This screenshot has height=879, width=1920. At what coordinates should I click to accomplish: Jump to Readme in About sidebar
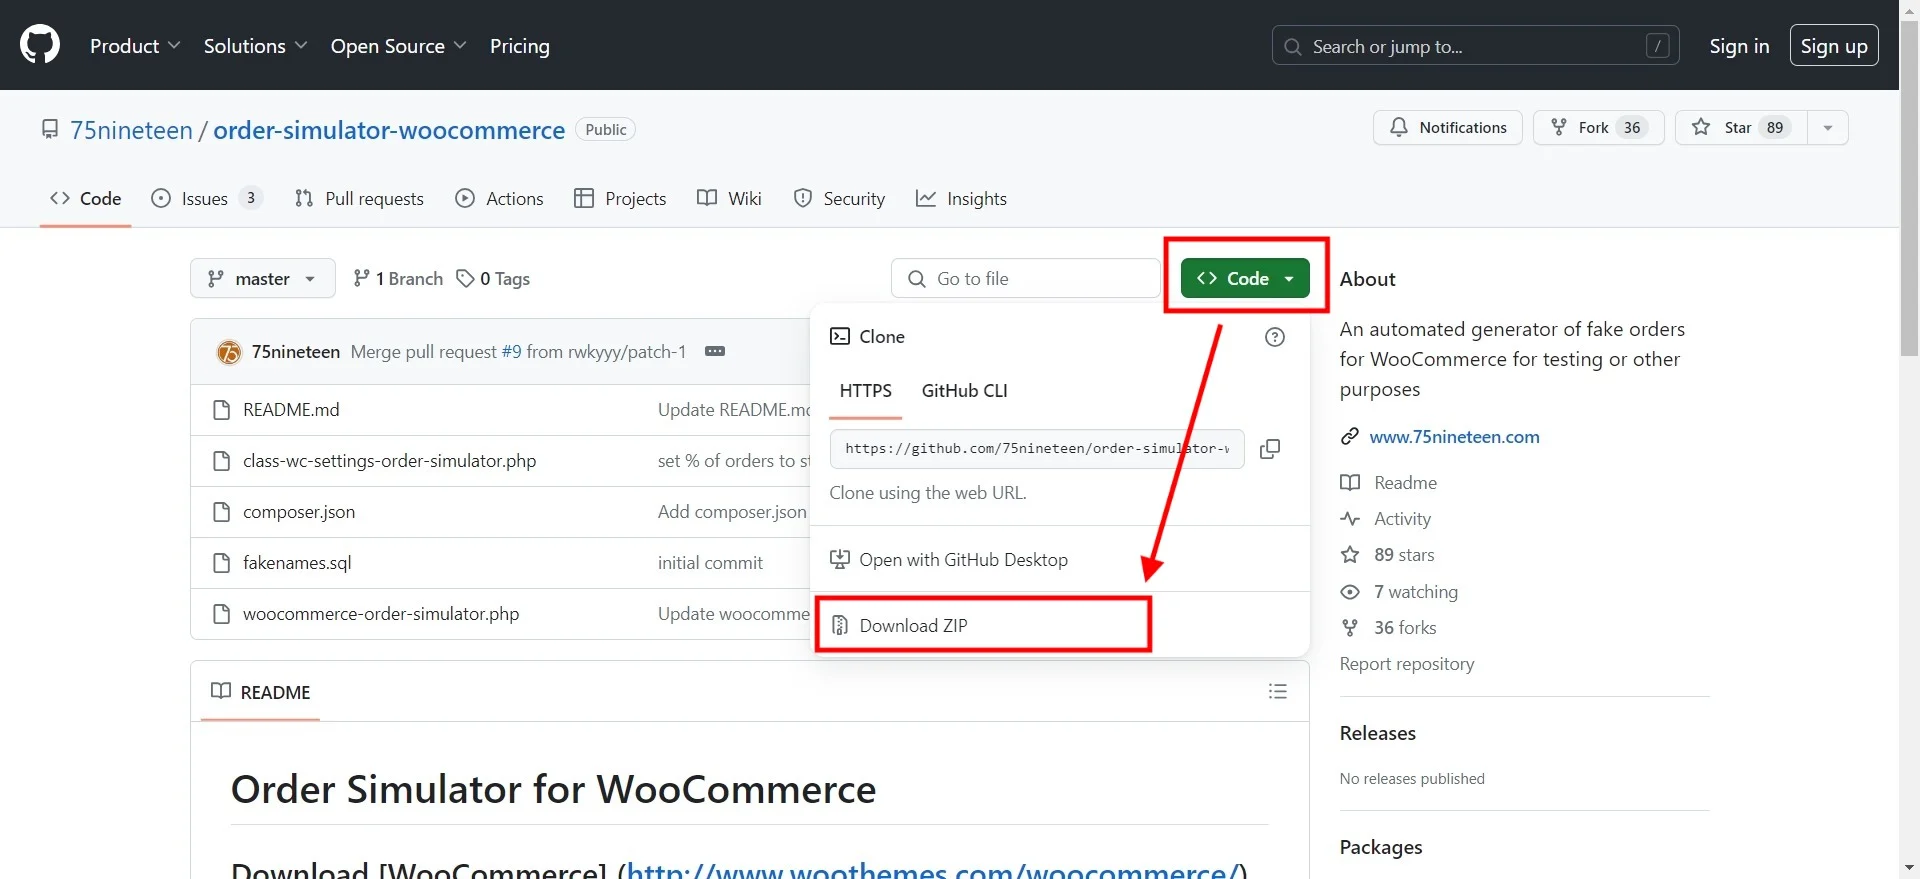click(1389, 483)
